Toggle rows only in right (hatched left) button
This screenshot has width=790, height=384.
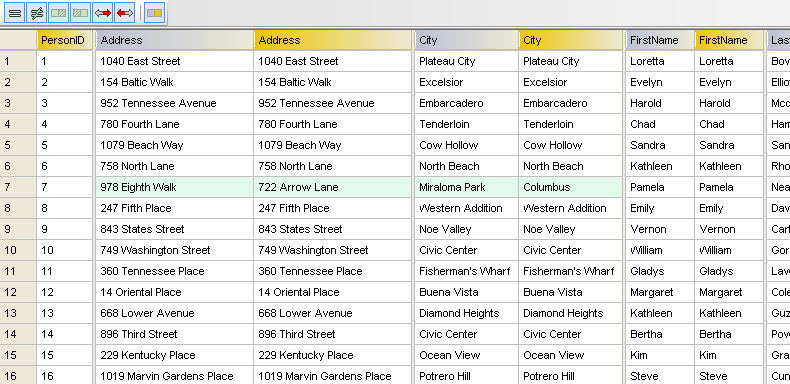[81, 13]
